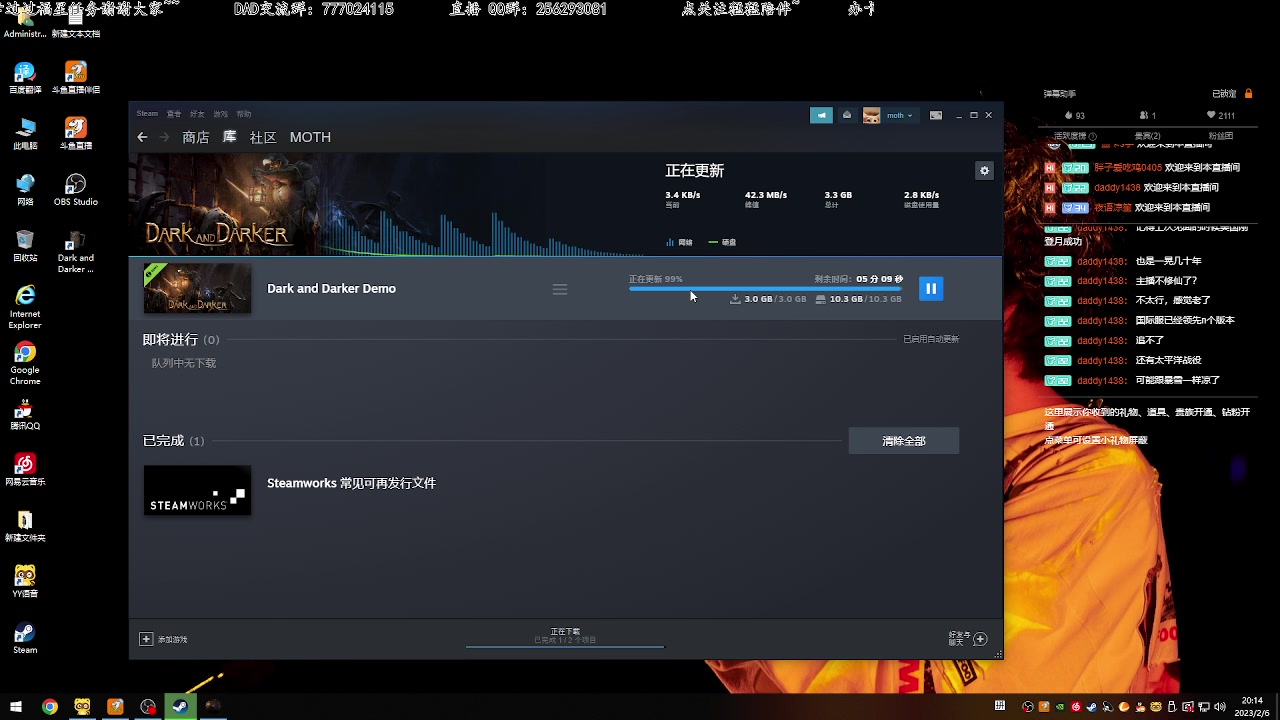The width and height of the screenshot is (1280, 720).
Task: Open 百度翻译 desktop icon
Action: (25, 78)
